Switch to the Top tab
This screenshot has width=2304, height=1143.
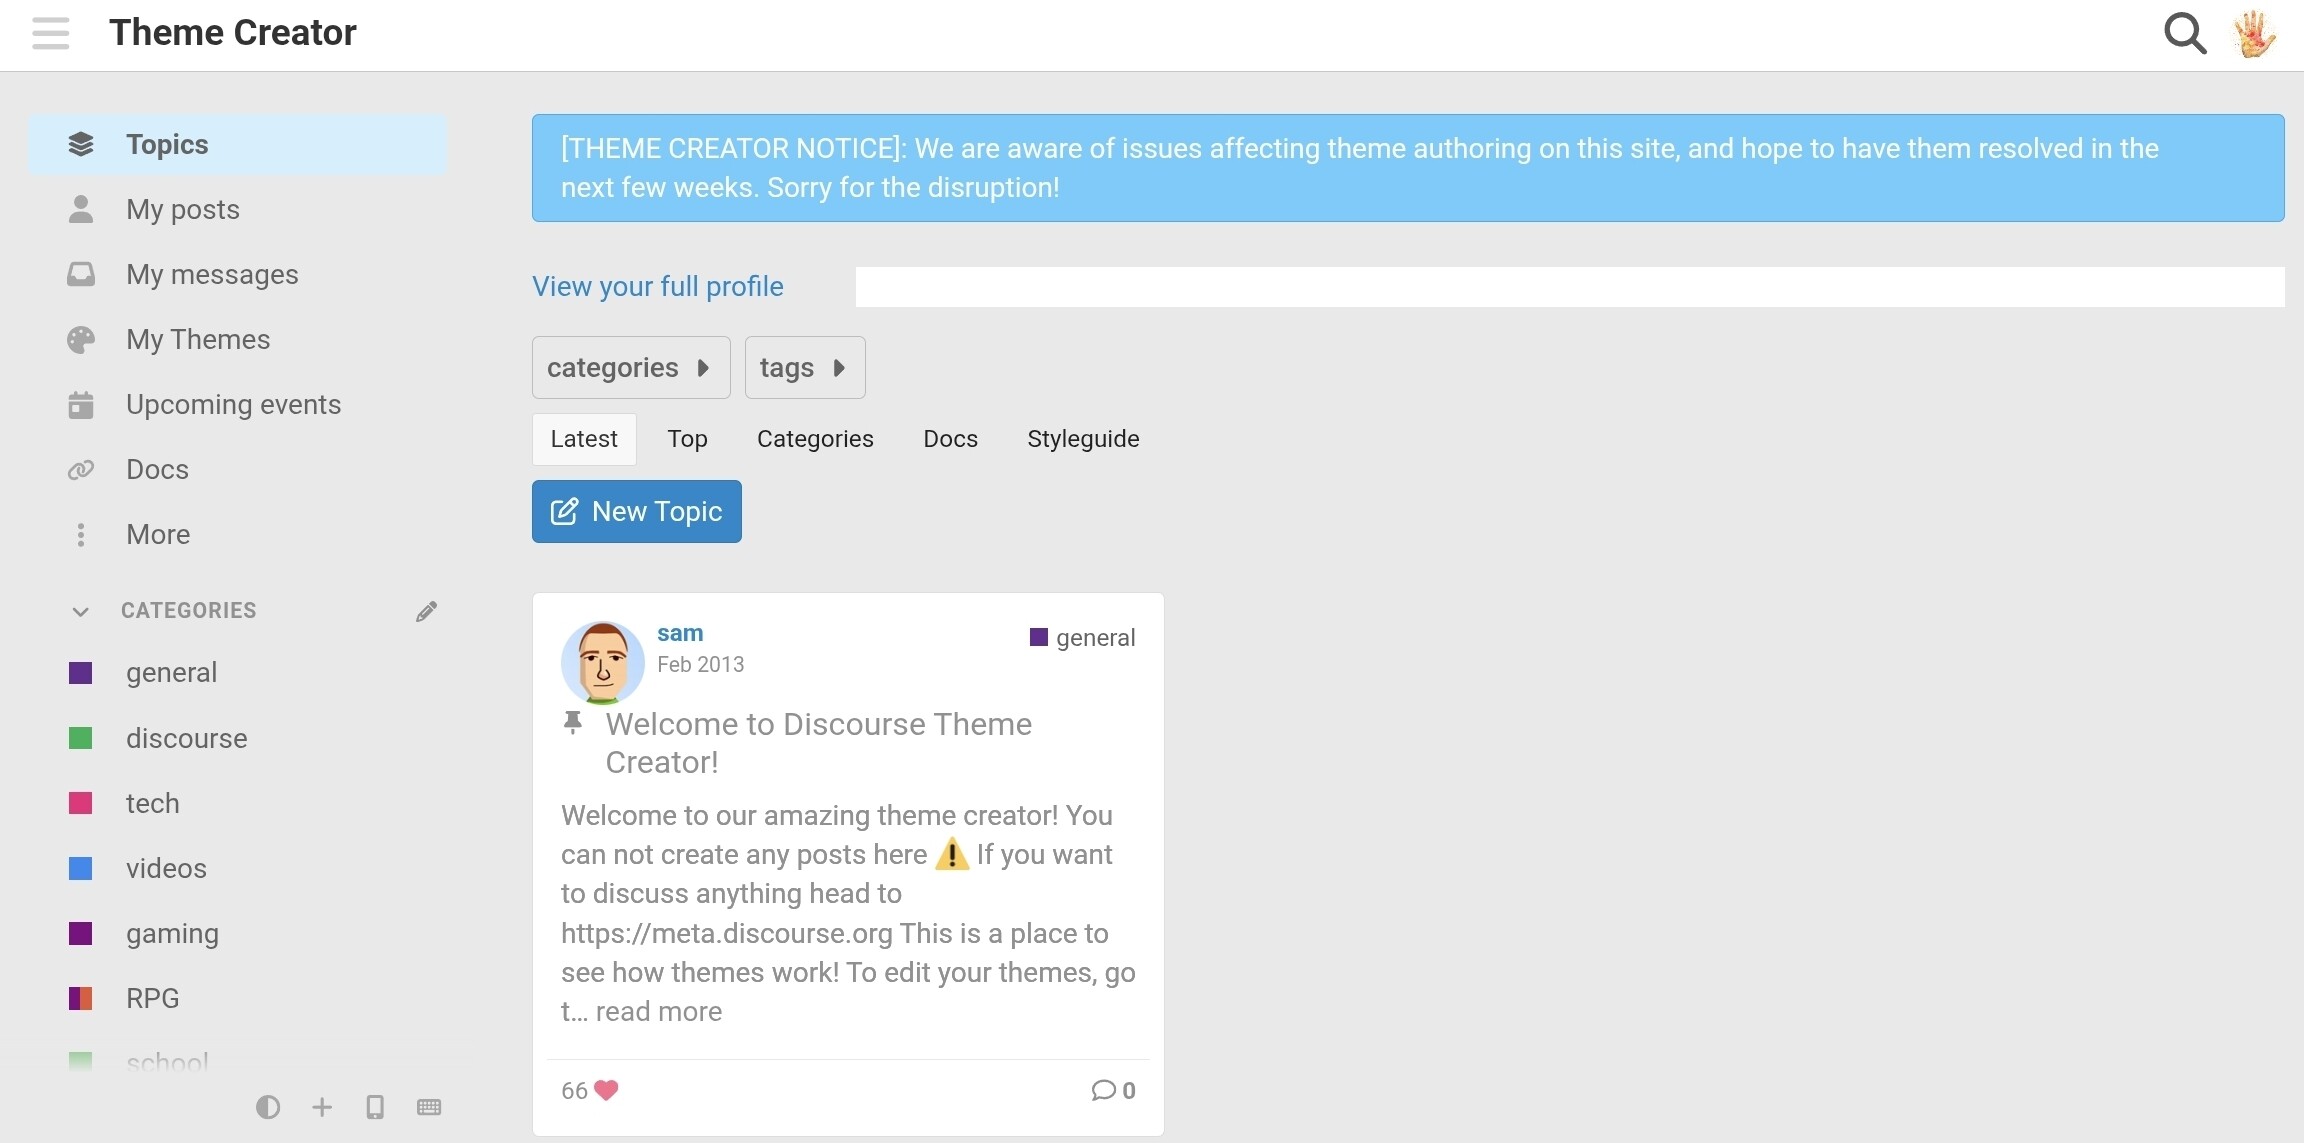[687, 439]
